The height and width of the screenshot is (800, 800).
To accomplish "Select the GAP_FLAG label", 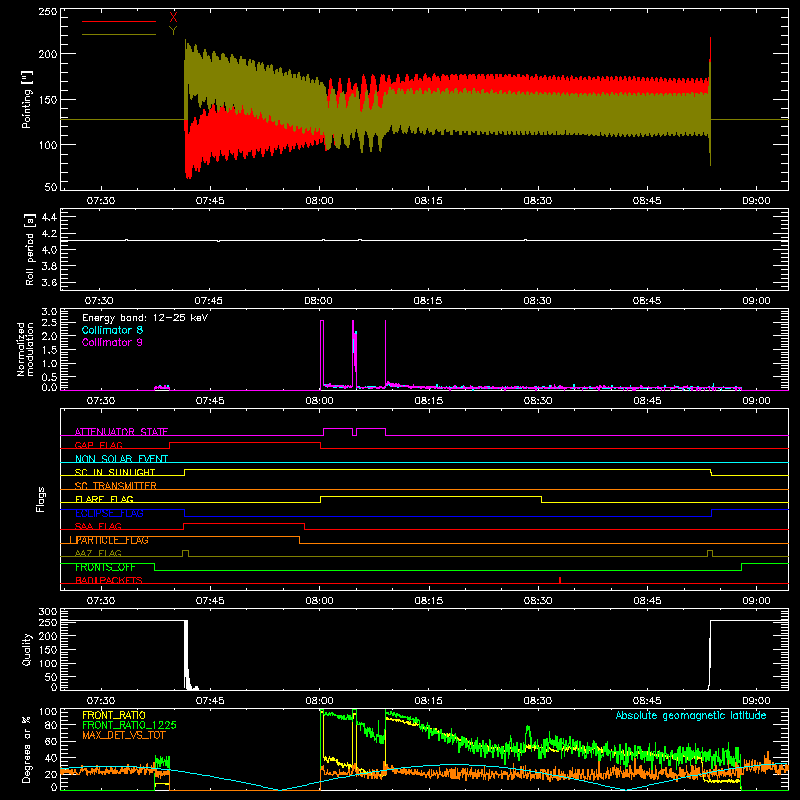I will [98, 445].
